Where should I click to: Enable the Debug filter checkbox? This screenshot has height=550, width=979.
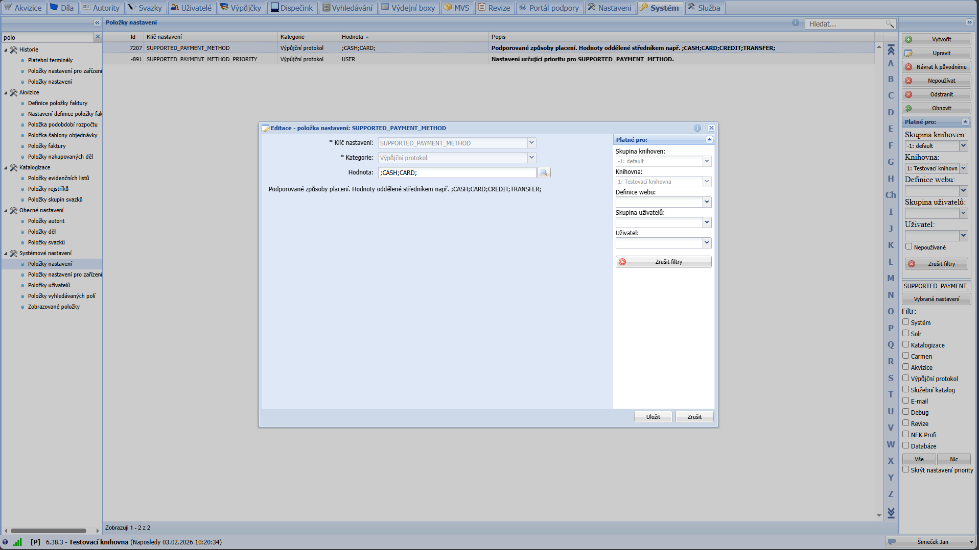(x=906, y=411)
